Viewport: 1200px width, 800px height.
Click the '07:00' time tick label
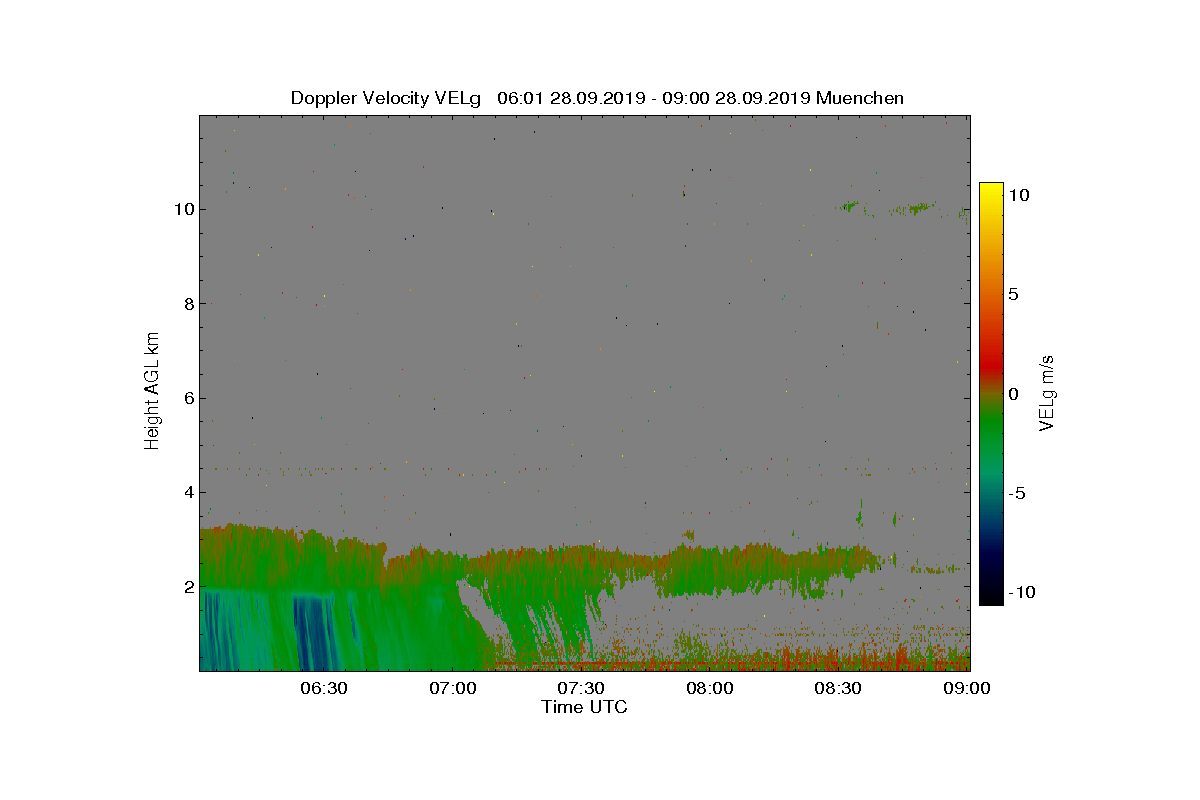click(x=452, y=688)
